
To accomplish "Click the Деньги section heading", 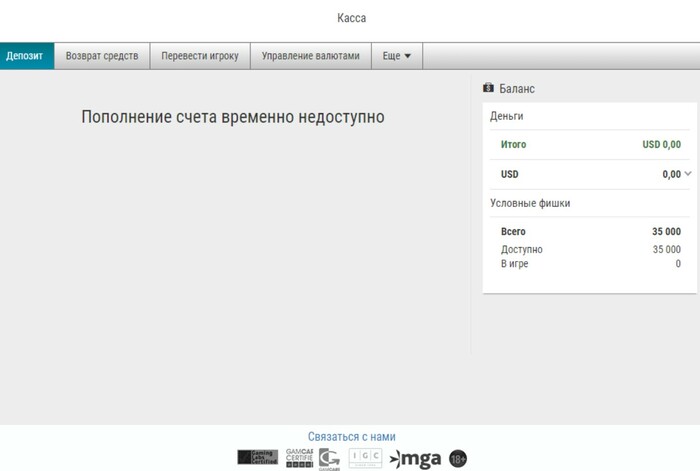I will [x=506, y=116].
